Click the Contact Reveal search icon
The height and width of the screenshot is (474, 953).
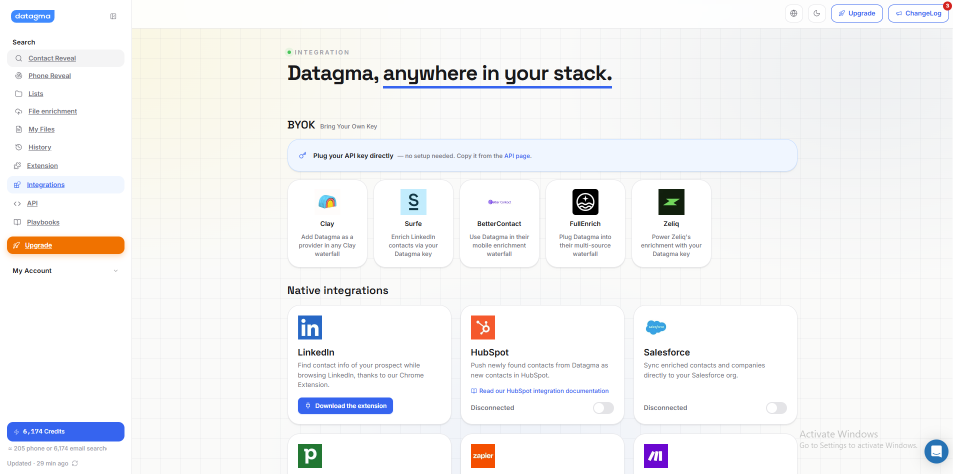(x=19, y=58)
